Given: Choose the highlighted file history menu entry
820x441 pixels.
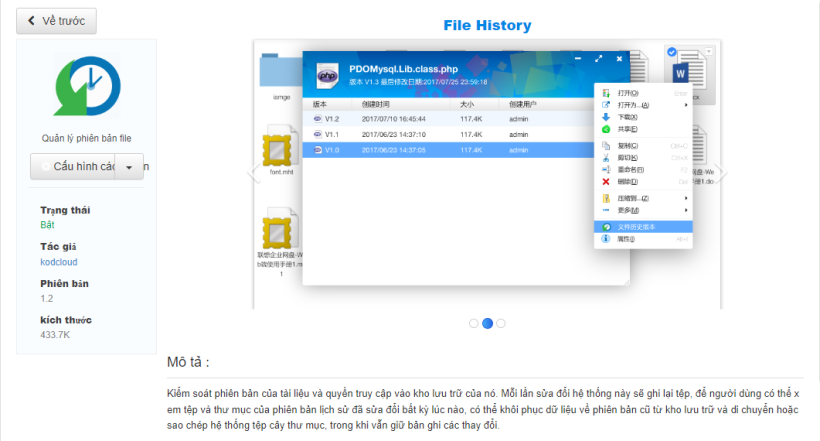Looking at the screenshot, I should tap(644, 227).
